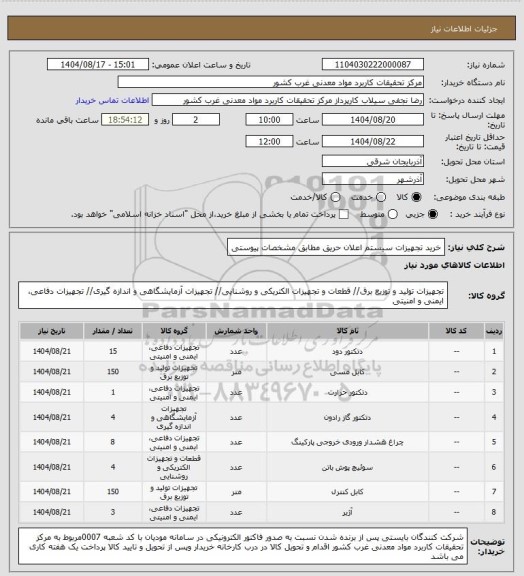Click the delivery province field آذربایجان شرقی
Viewport: 524px width, 576px height.
pos(373,161)
